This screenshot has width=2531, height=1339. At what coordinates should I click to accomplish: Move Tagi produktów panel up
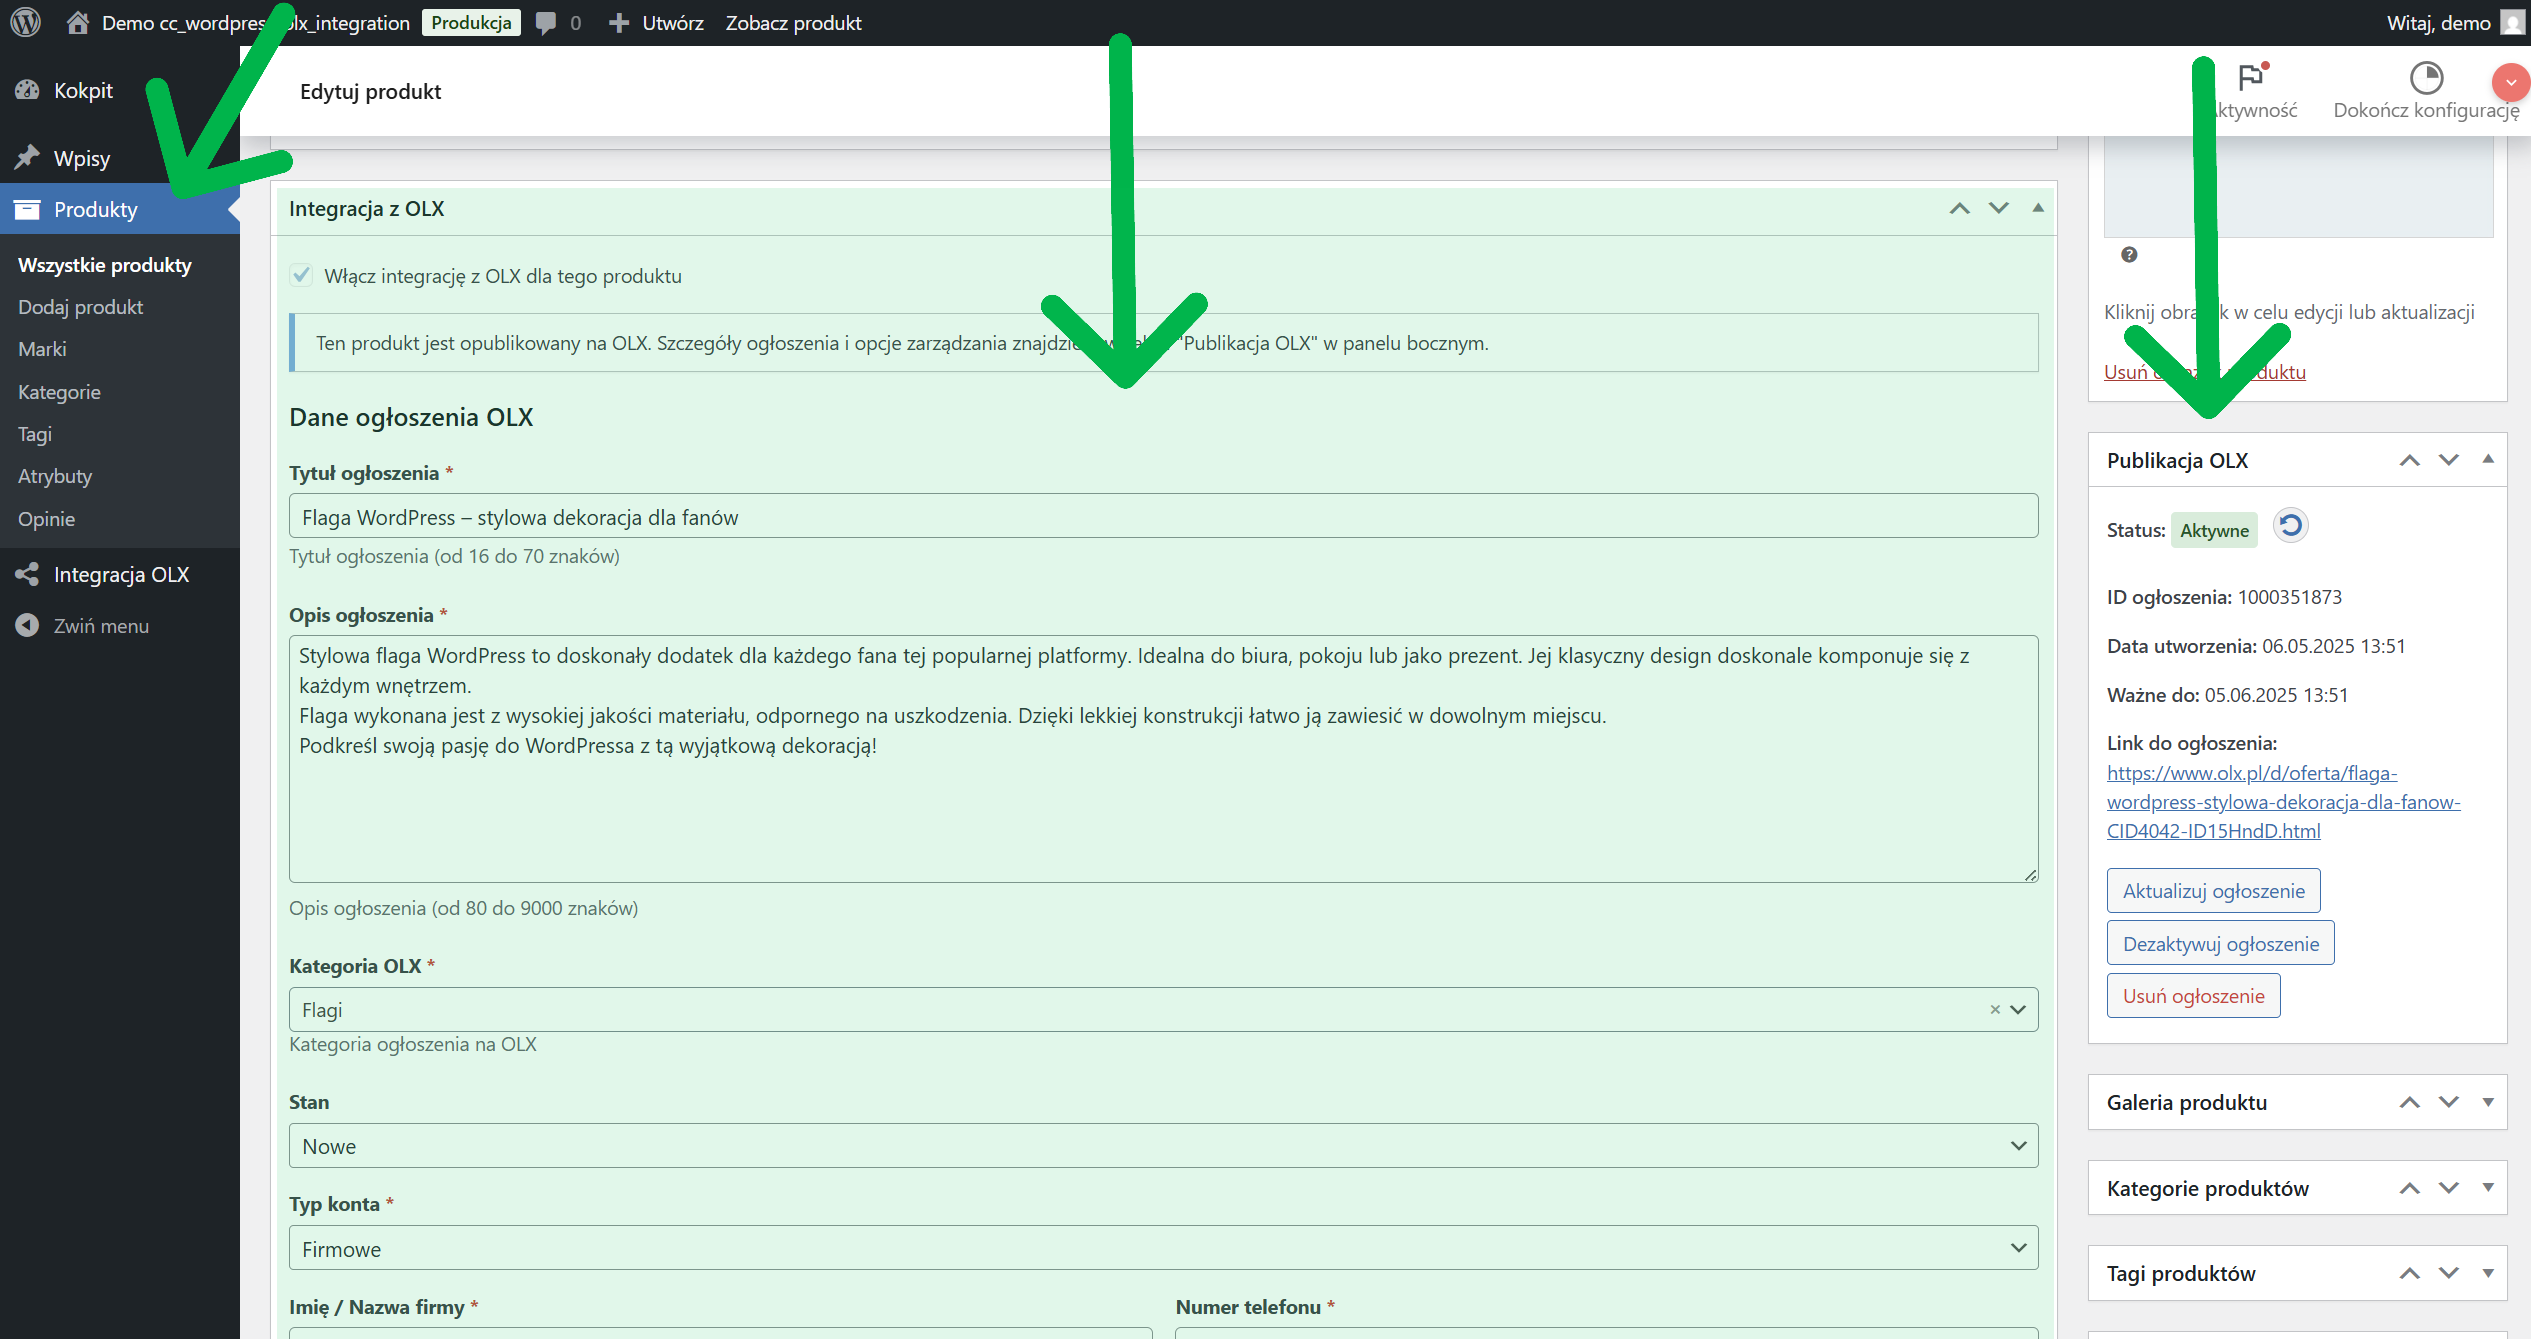coord(2409,1273)
